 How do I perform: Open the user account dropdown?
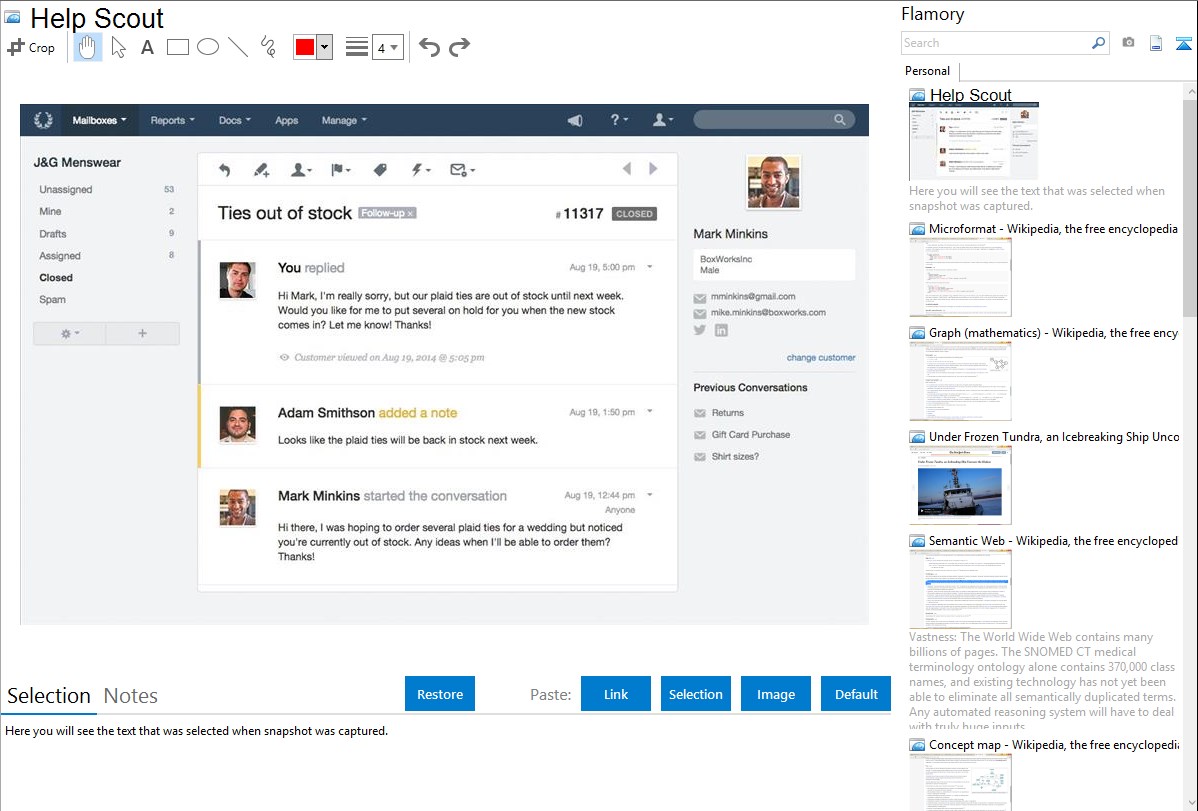[x=662, y=120]
